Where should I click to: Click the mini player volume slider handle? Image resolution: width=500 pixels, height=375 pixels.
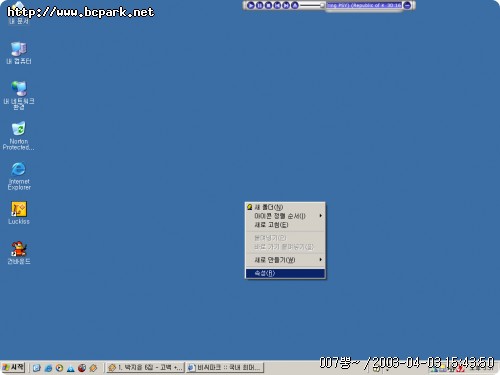(322, 5)
